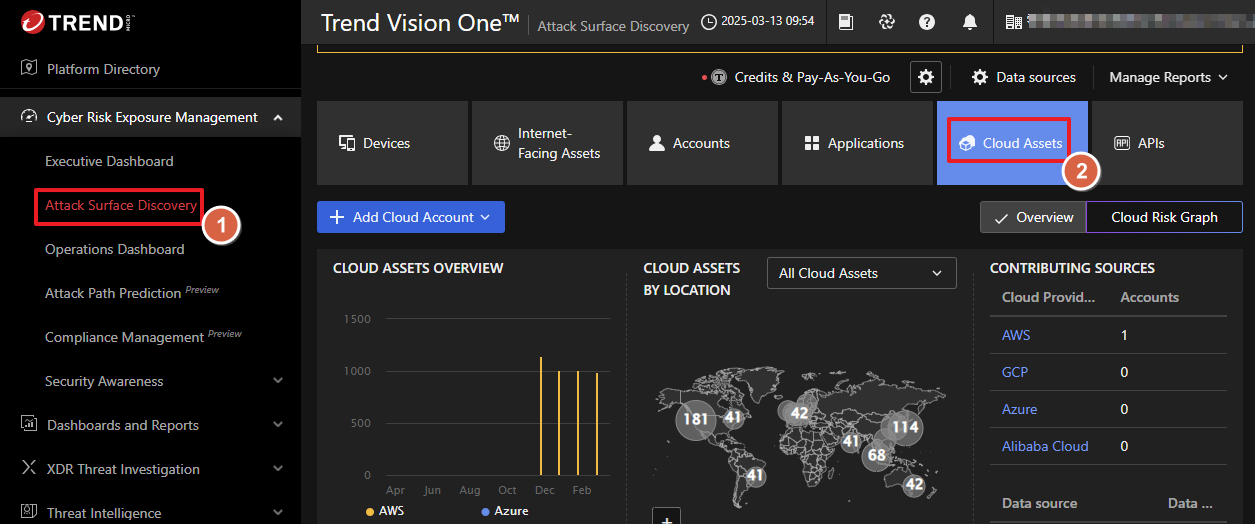Toggle Azure color swatch in chart legend

click(486, 511)
